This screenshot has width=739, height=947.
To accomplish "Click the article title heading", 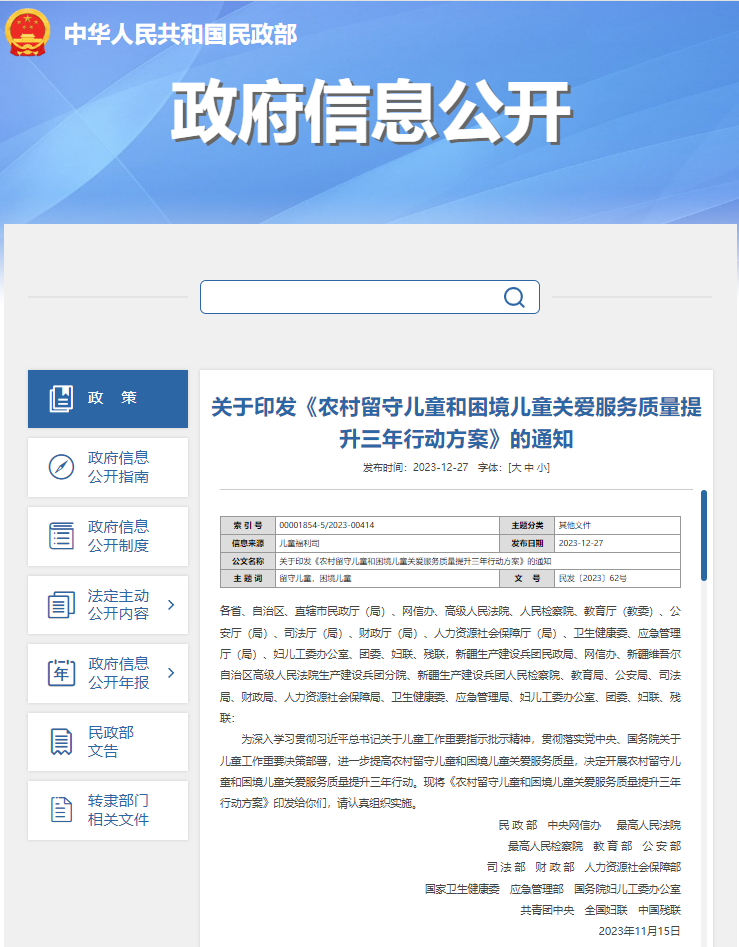I will 456,423.
